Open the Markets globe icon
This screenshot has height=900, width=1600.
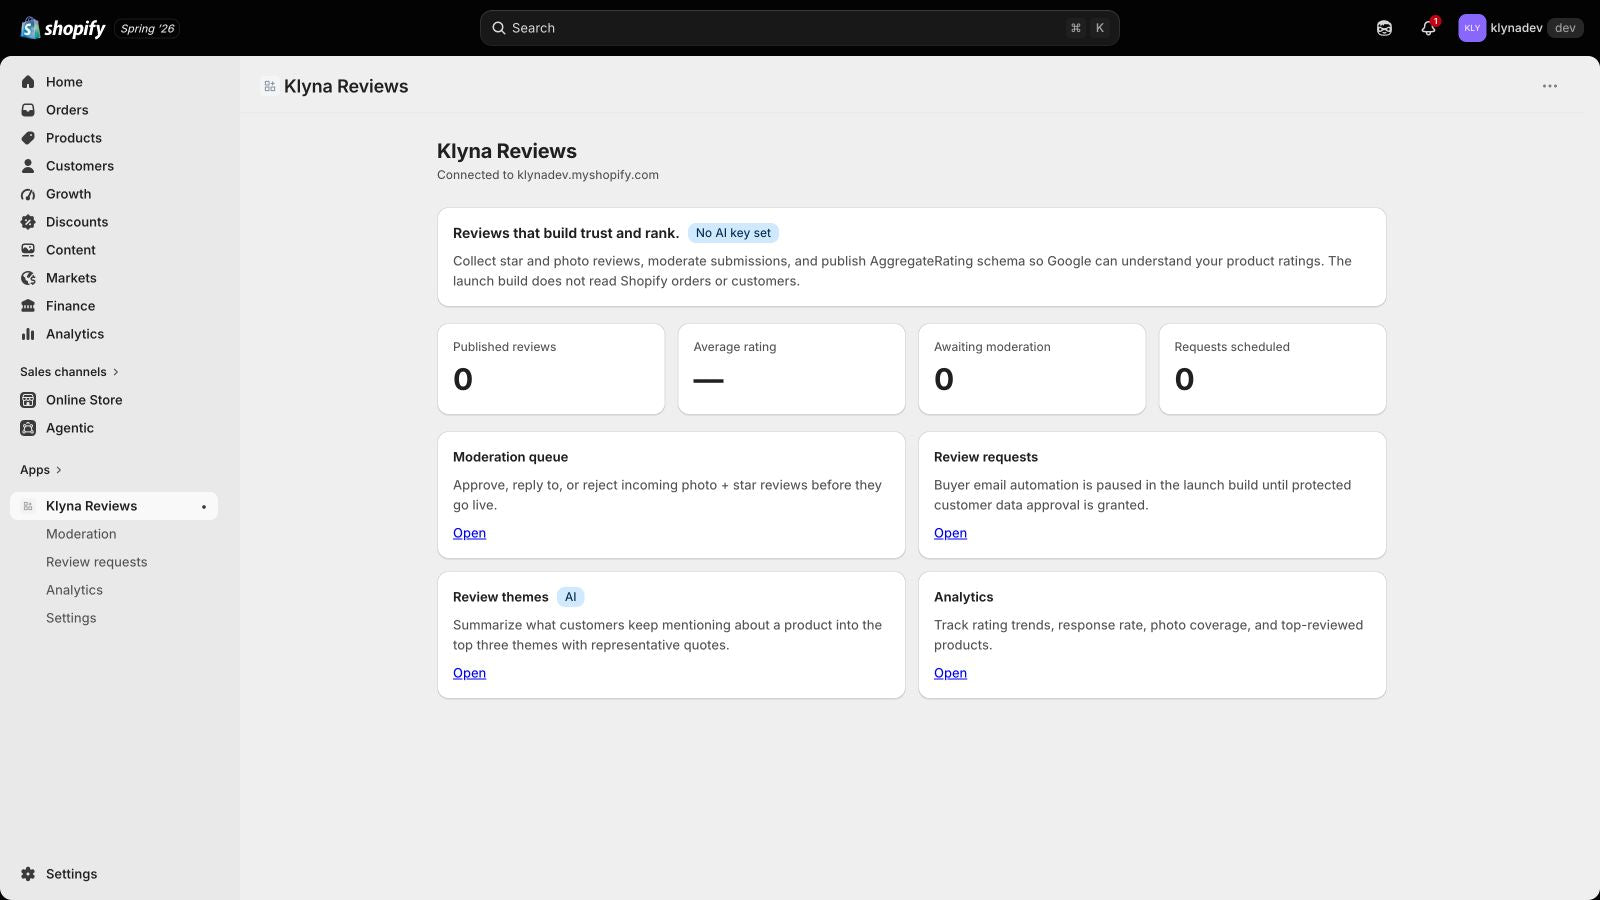point(28,278)
